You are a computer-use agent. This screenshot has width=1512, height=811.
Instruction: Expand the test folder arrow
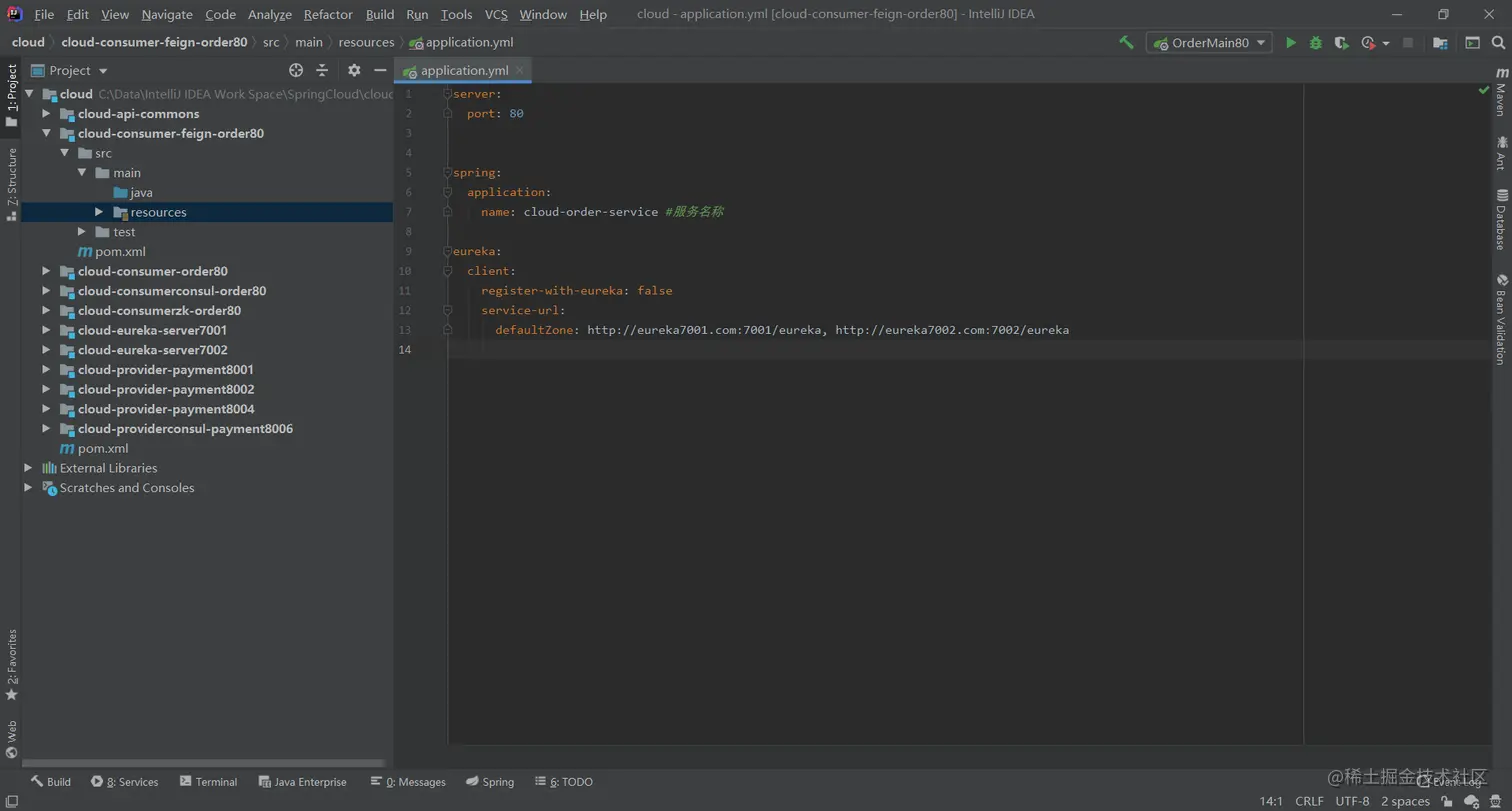pos(82,232)
